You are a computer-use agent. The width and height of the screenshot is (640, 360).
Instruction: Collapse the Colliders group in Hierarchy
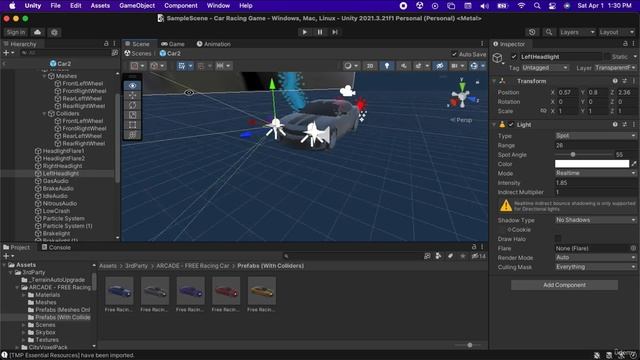[x=44, y=113]
